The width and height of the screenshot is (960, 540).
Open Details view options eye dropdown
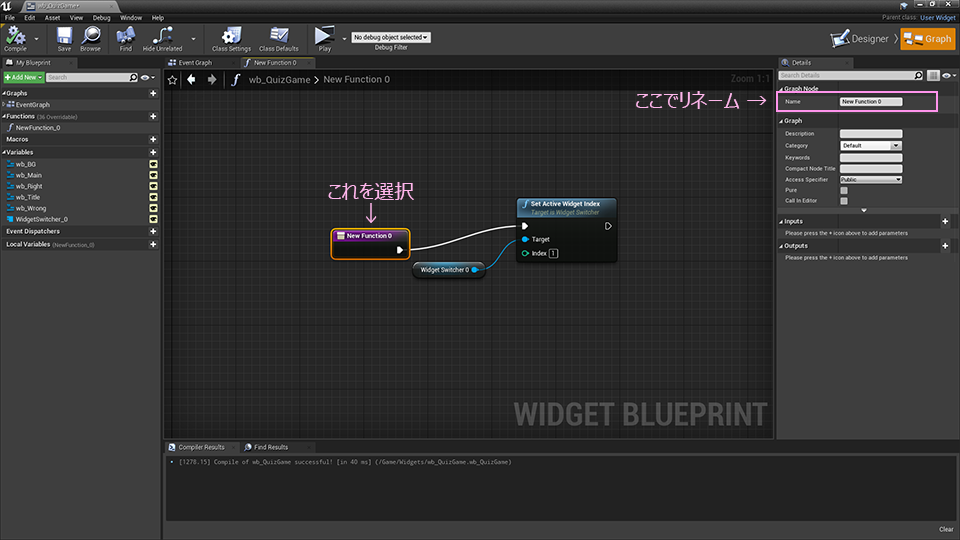click(x=949, y=75)
